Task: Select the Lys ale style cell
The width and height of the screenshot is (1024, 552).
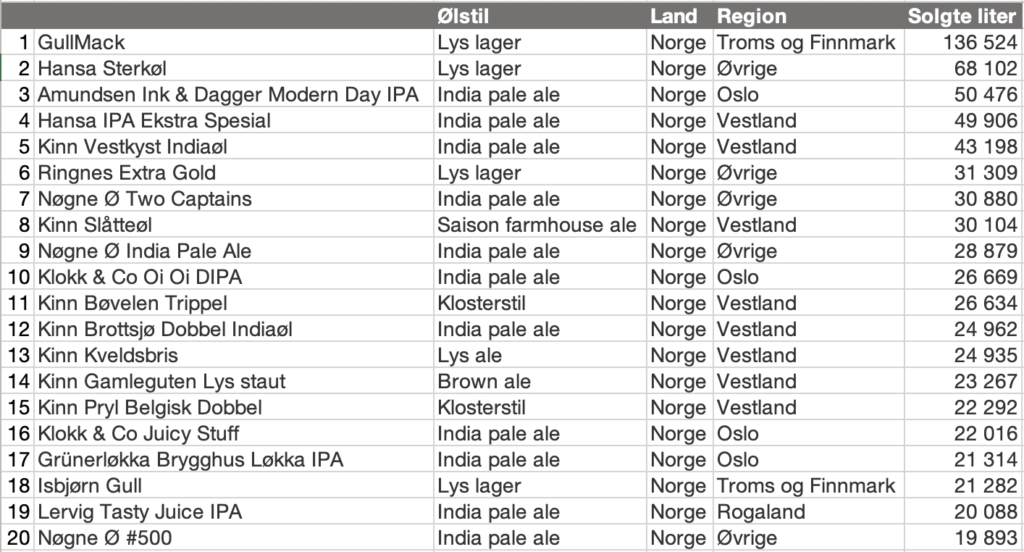Action: [x=469, y=355]
